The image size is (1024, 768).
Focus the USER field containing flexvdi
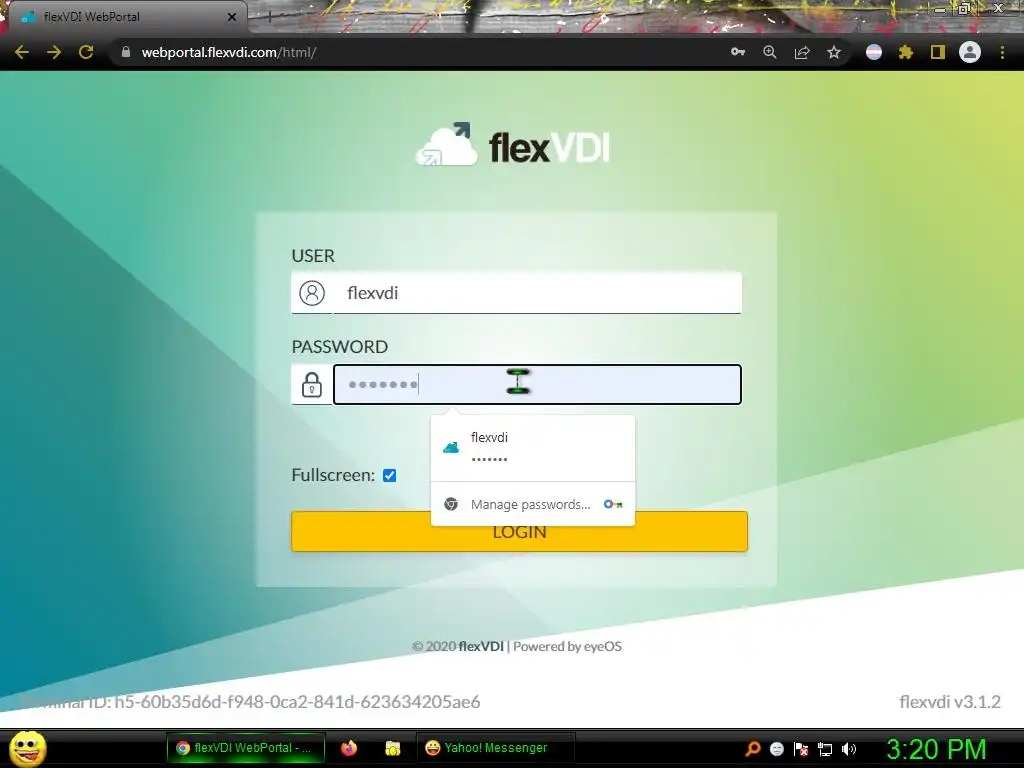tap(537, 293)
